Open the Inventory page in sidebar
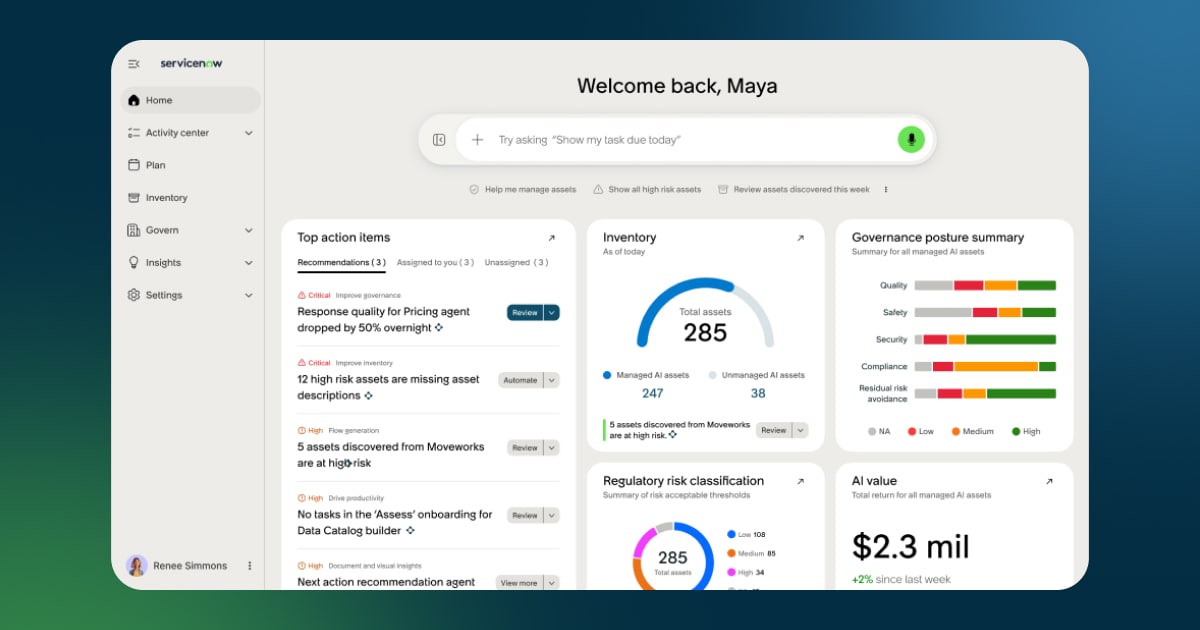The height and width of the screenshot is (630, 1200). (190, 198)
